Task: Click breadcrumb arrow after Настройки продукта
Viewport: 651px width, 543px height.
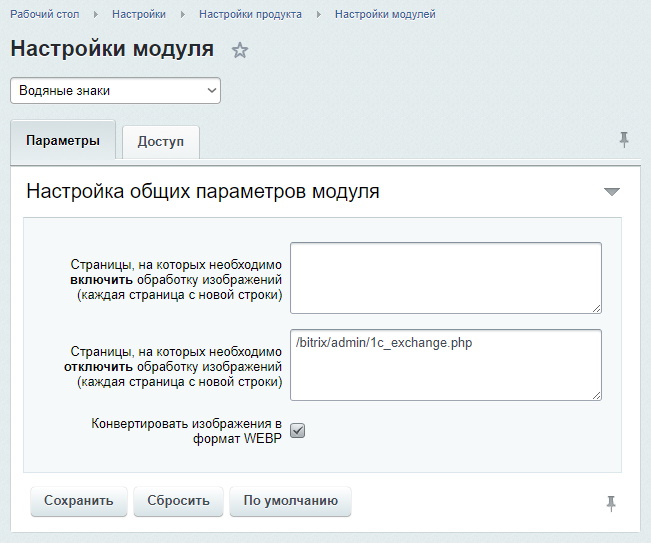Action: [321, 15]
